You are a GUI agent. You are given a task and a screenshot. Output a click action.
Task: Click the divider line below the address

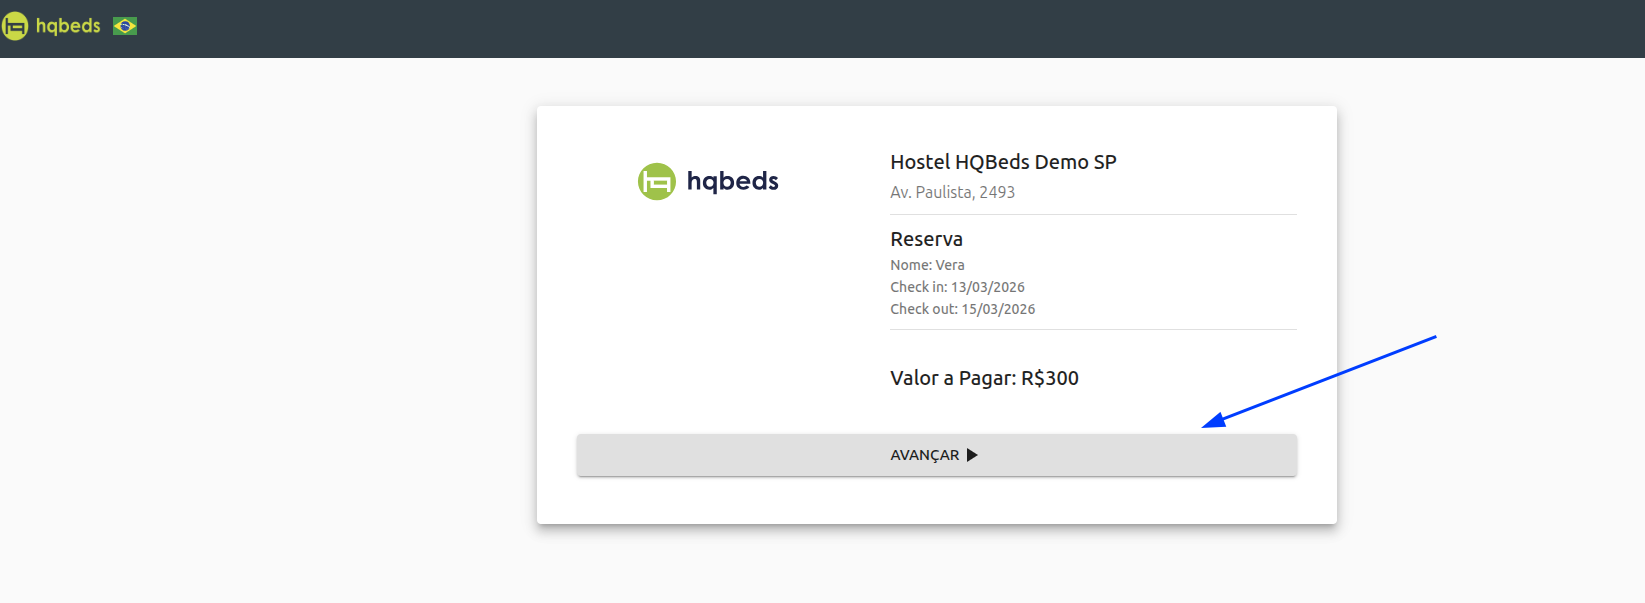pos(1093,214)
